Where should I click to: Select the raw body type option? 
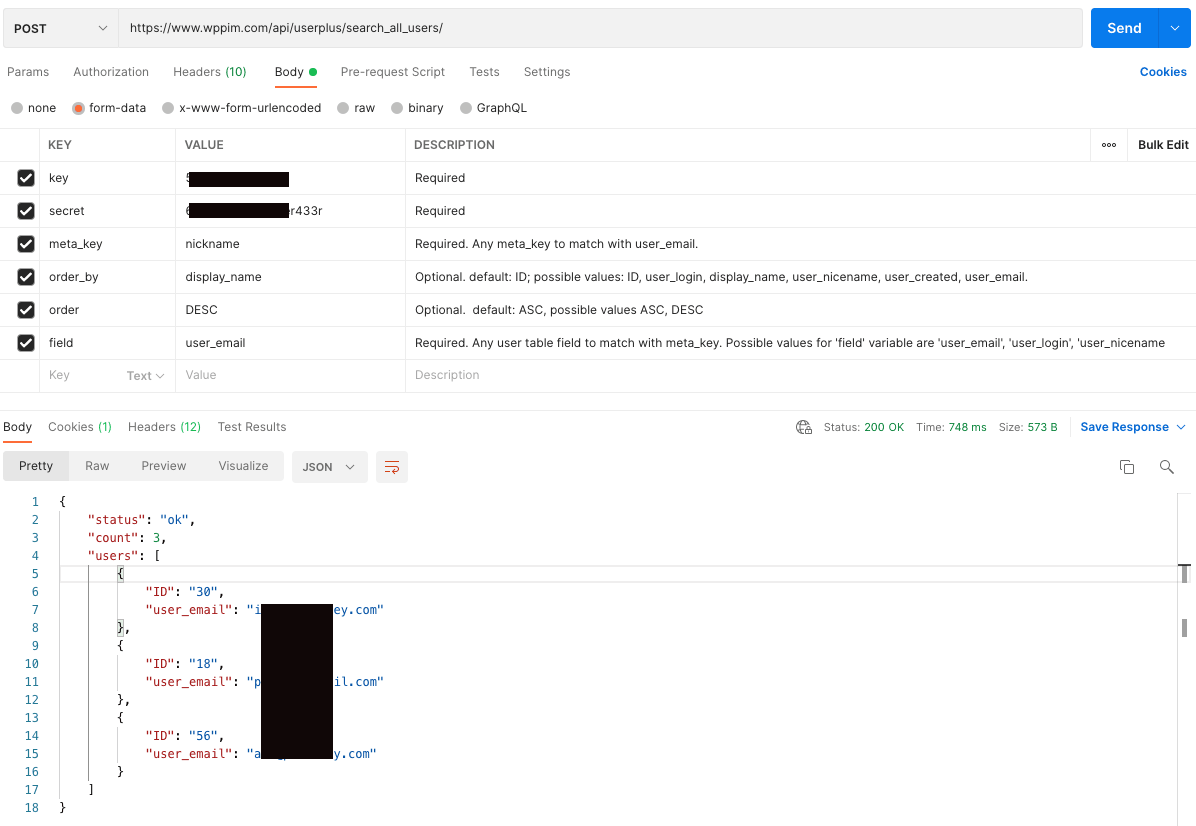[356, 108]
